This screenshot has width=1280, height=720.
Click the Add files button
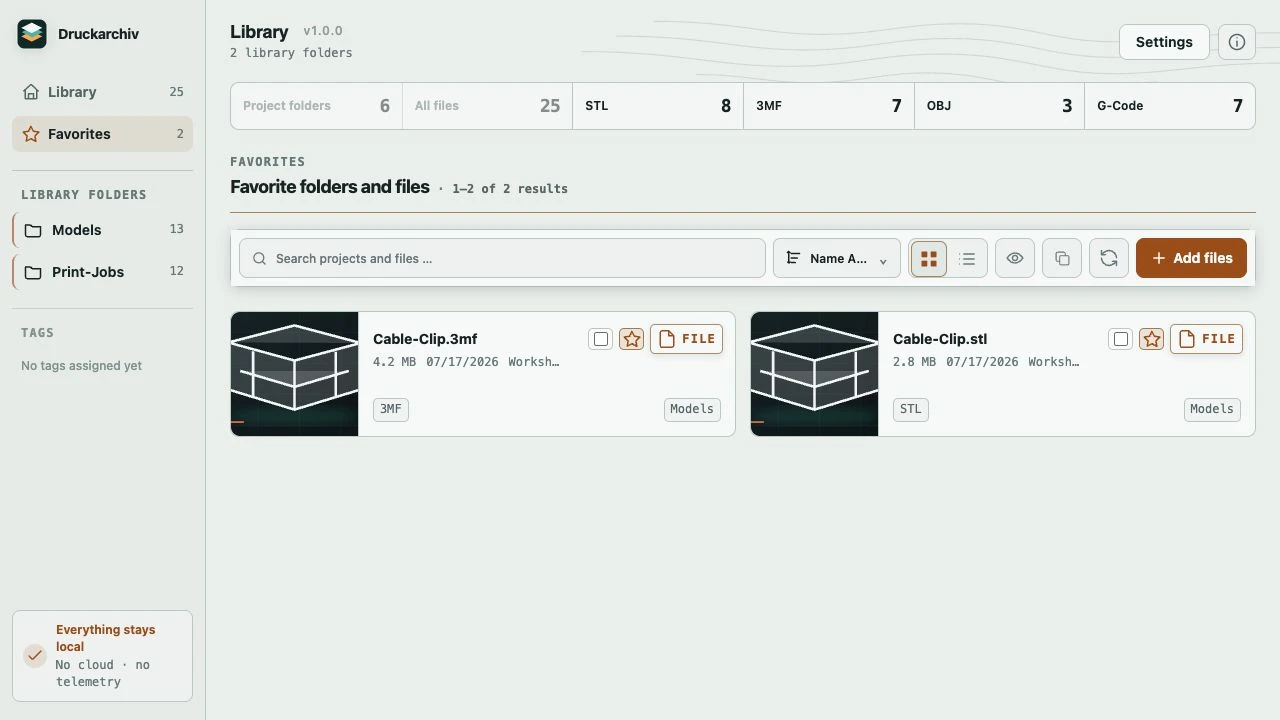point(1191,258)
